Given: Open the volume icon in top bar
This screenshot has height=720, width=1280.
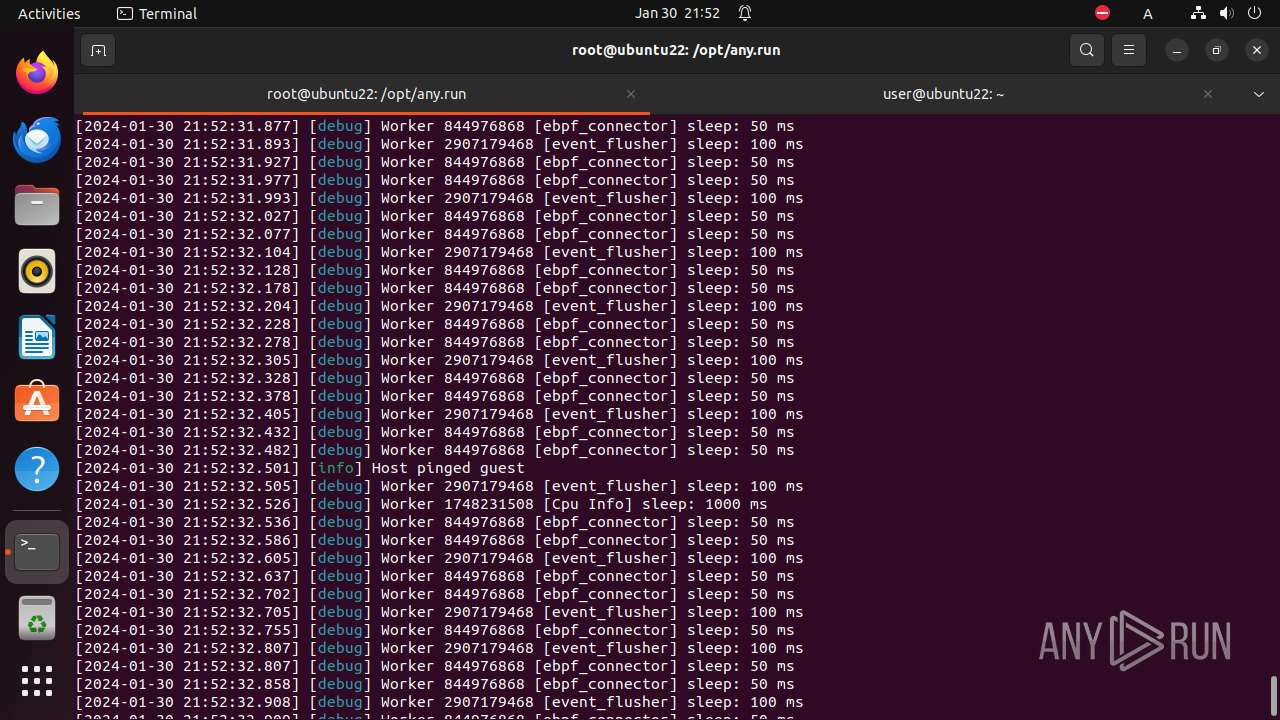Looking at the screenshot, I should tap(1226, 13).
